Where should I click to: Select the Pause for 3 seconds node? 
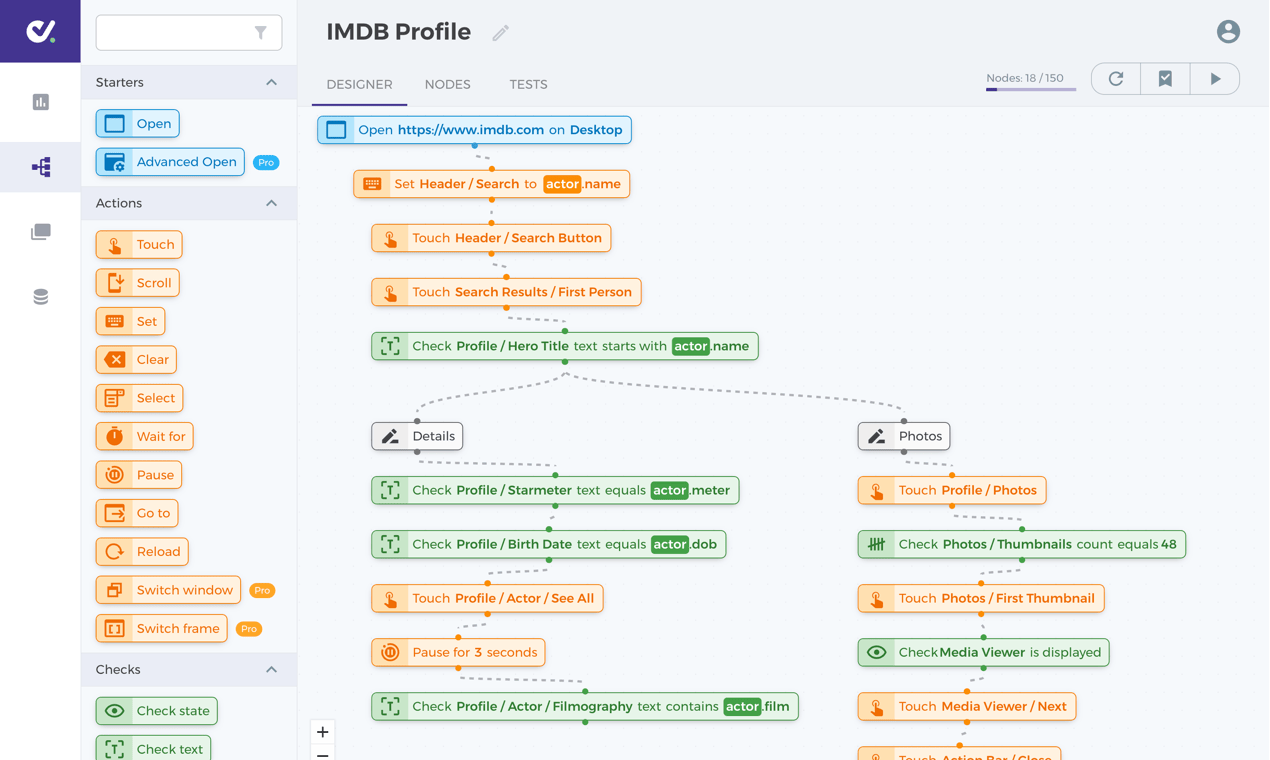point(459,652)
